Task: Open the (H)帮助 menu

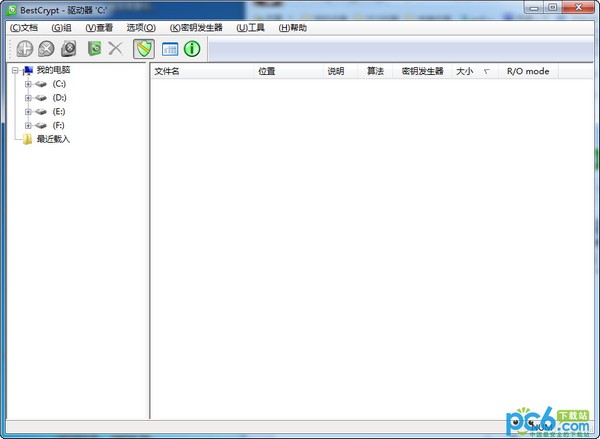Action: 293,28
